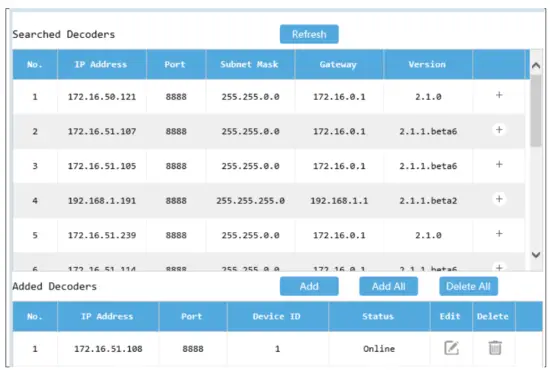Select IP cell 172.16.51.107
The width and height of the screenshot is (550, 370).
[102, 132]
